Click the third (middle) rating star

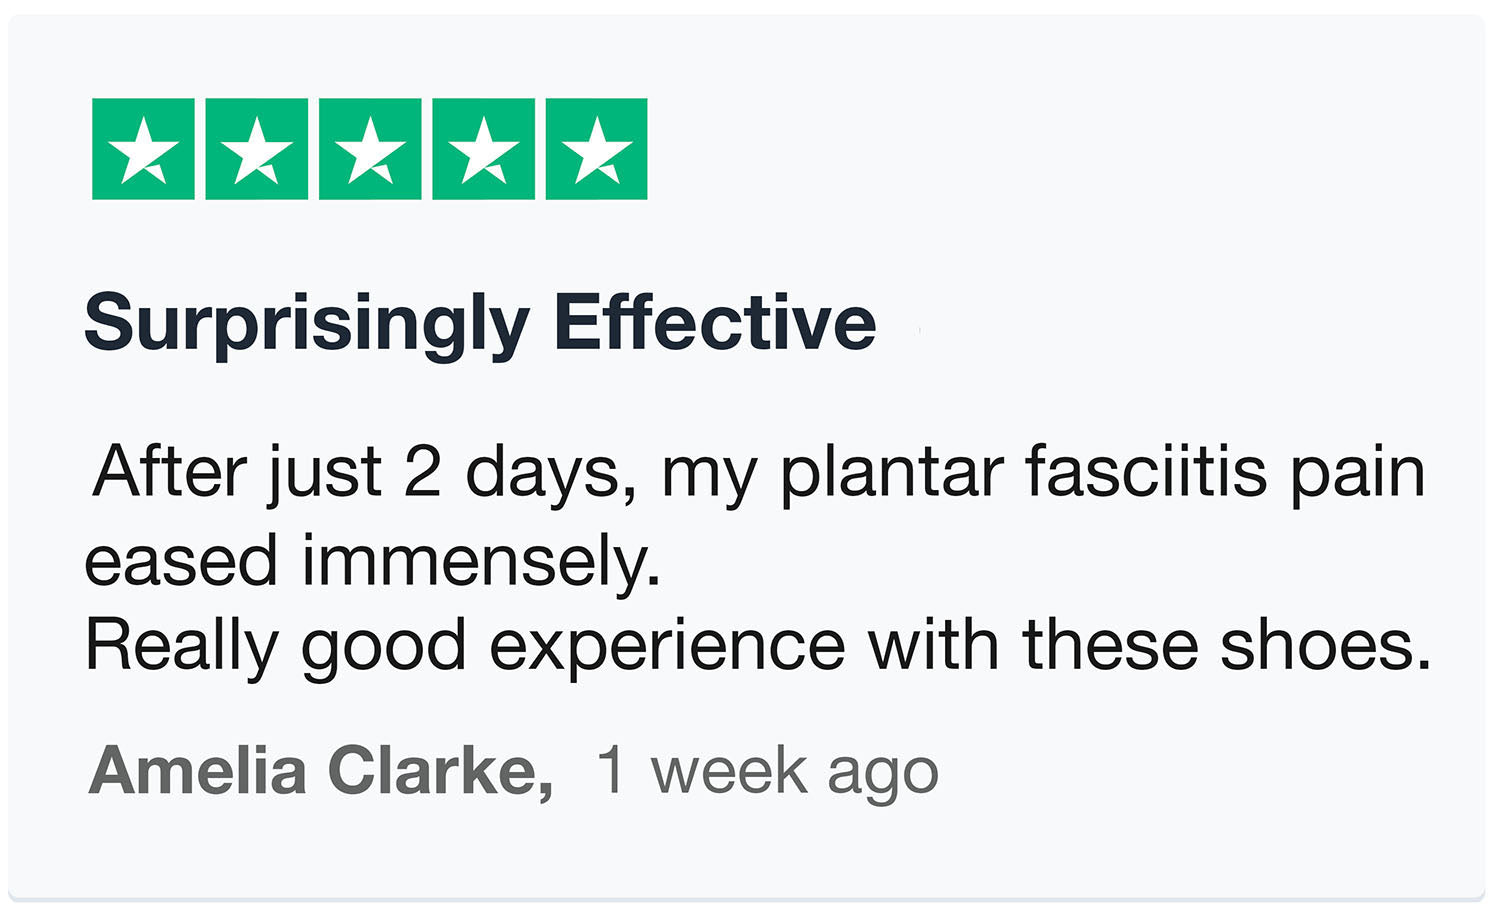tap(370, 149)
